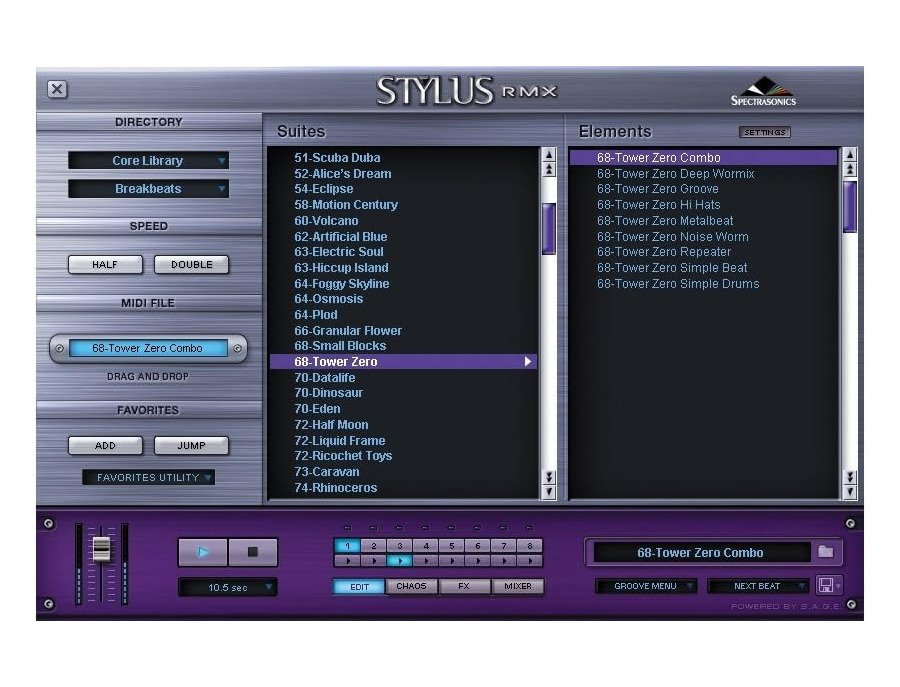The image size is (900, 687).
Task: Click the MIDI file 68-Tower Zero Combo field
Action: click(x=148, y=348)
